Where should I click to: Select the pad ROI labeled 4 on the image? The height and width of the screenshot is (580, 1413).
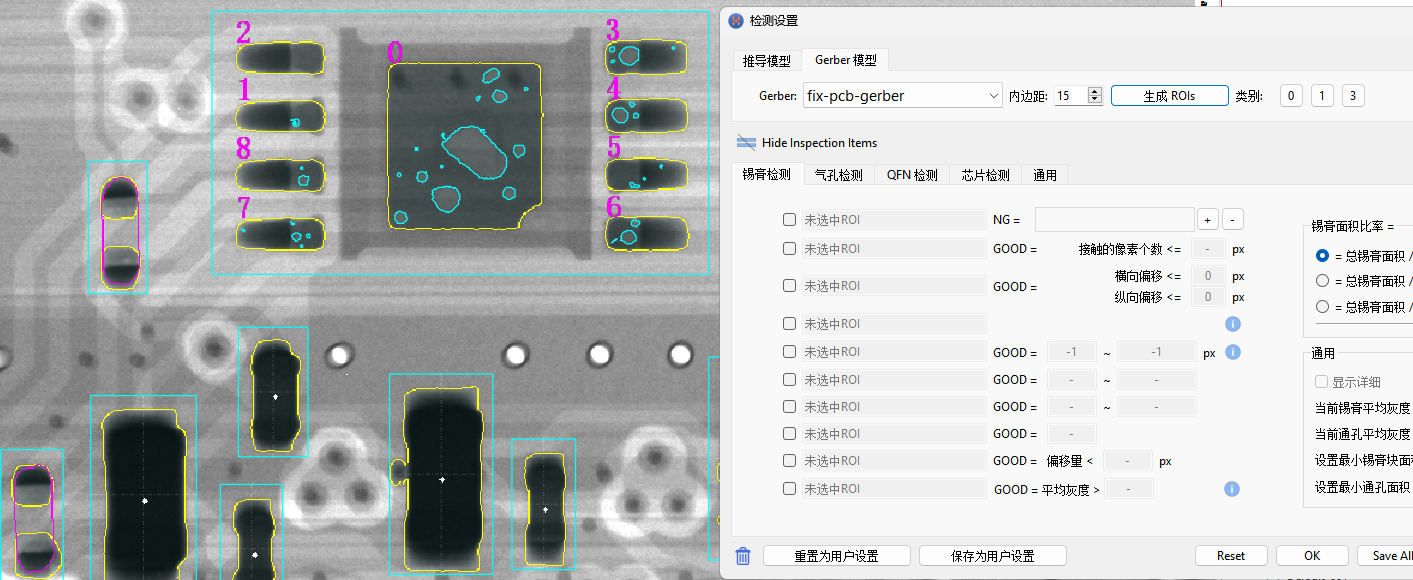click(646, 116)
